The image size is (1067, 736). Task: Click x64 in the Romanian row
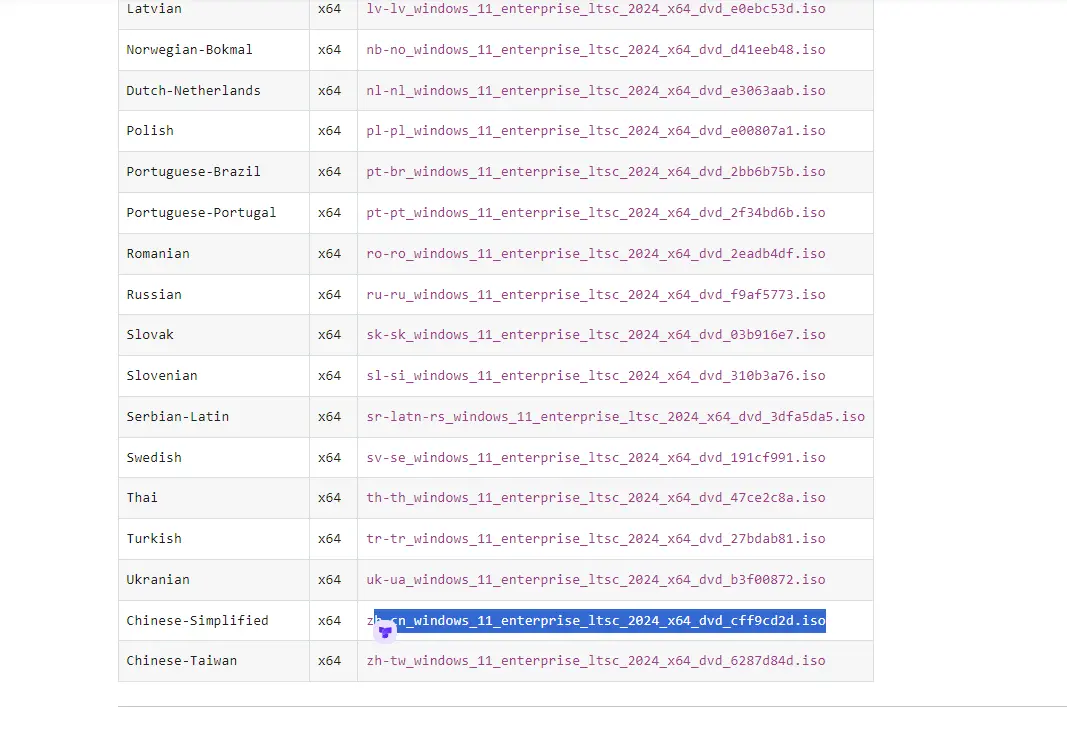pyautogui.click(x=329, y=253)
